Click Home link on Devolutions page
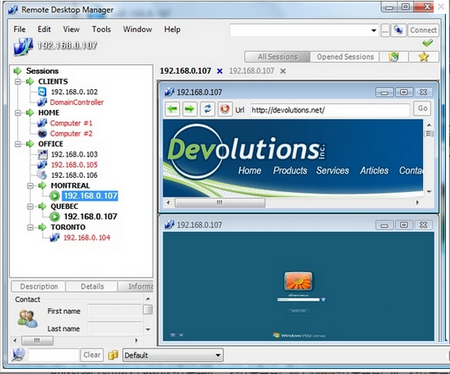This screenshot has height=374, width=450. tap(249, 170)
